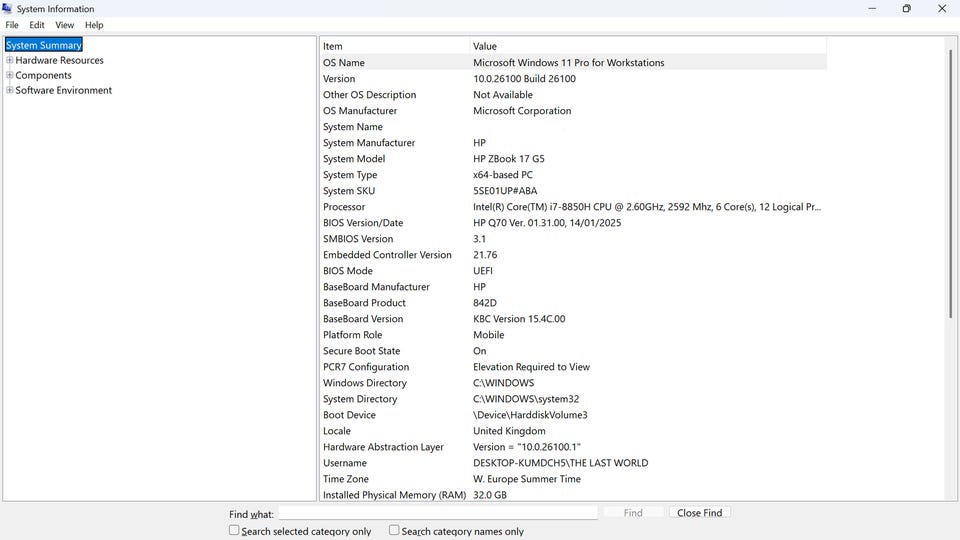Screen dimensions: 960x540
Task: Enable Search category names only checkbox
Action: (x=394, y=530)
